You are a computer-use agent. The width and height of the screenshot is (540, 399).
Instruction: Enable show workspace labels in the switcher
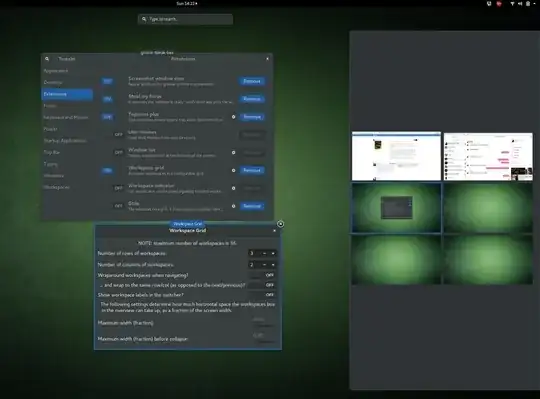[x=263, y=295]
